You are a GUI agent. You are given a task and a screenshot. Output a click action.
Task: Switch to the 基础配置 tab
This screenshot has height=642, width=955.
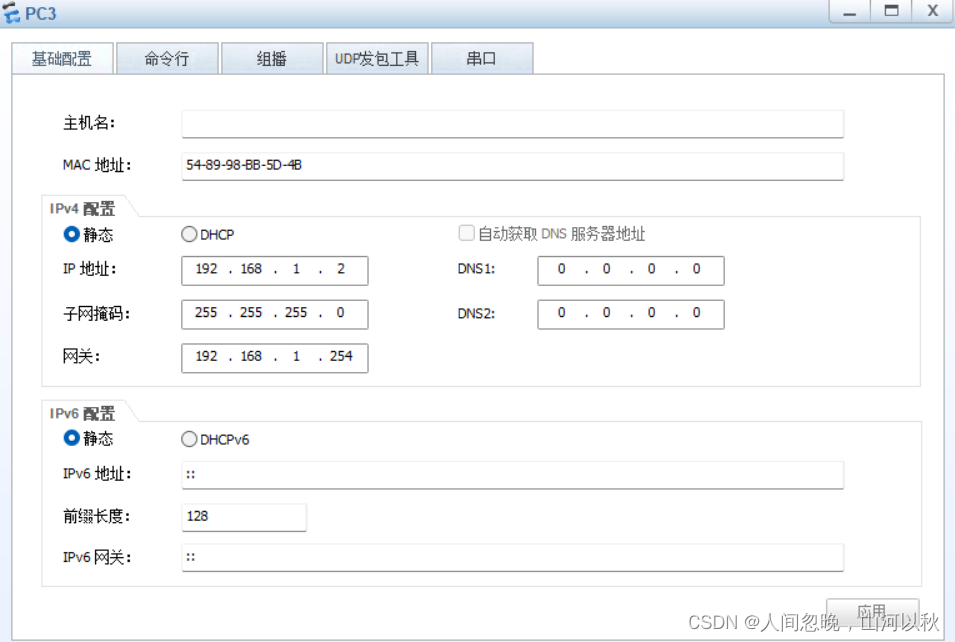pos(62,59)
